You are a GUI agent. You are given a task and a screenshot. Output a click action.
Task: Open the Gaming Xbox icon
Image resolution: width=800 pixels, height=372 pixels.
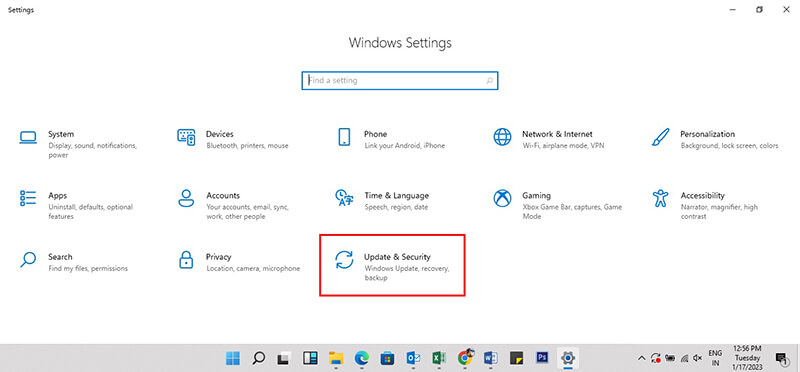[503, 198]
